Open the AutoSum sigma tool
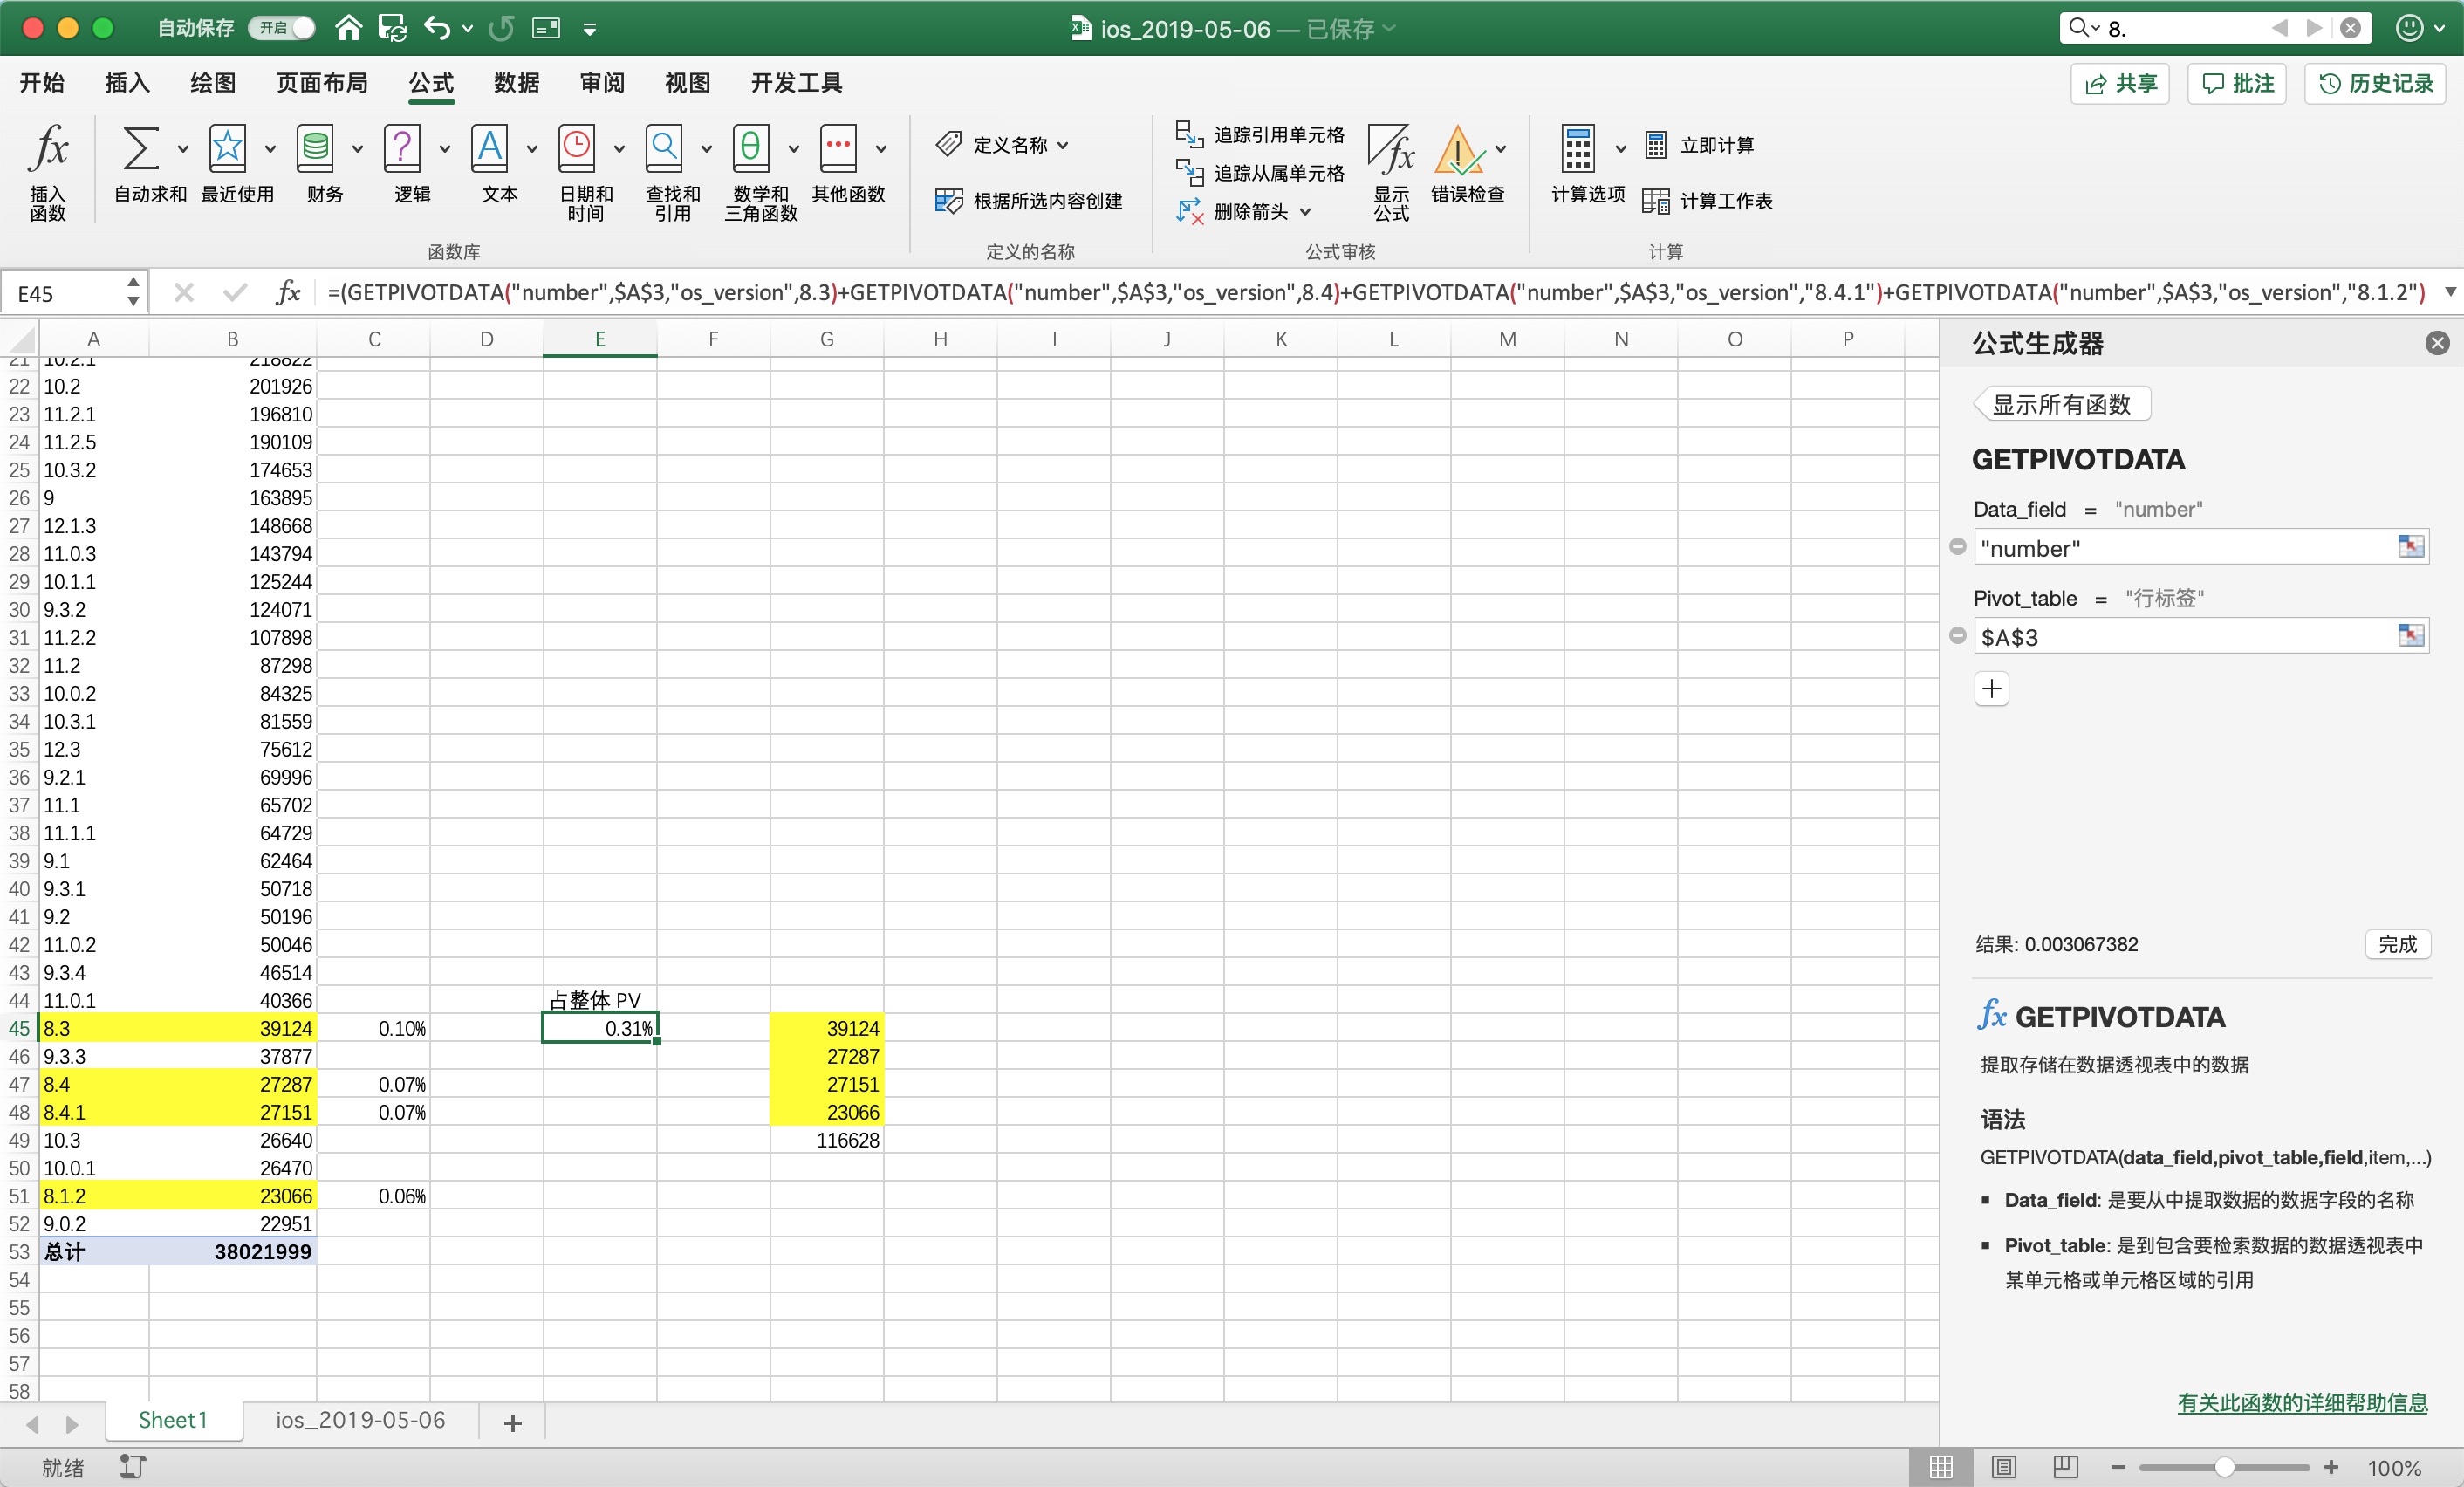This screenshot has height=1487, width=2464. (140, 148)
